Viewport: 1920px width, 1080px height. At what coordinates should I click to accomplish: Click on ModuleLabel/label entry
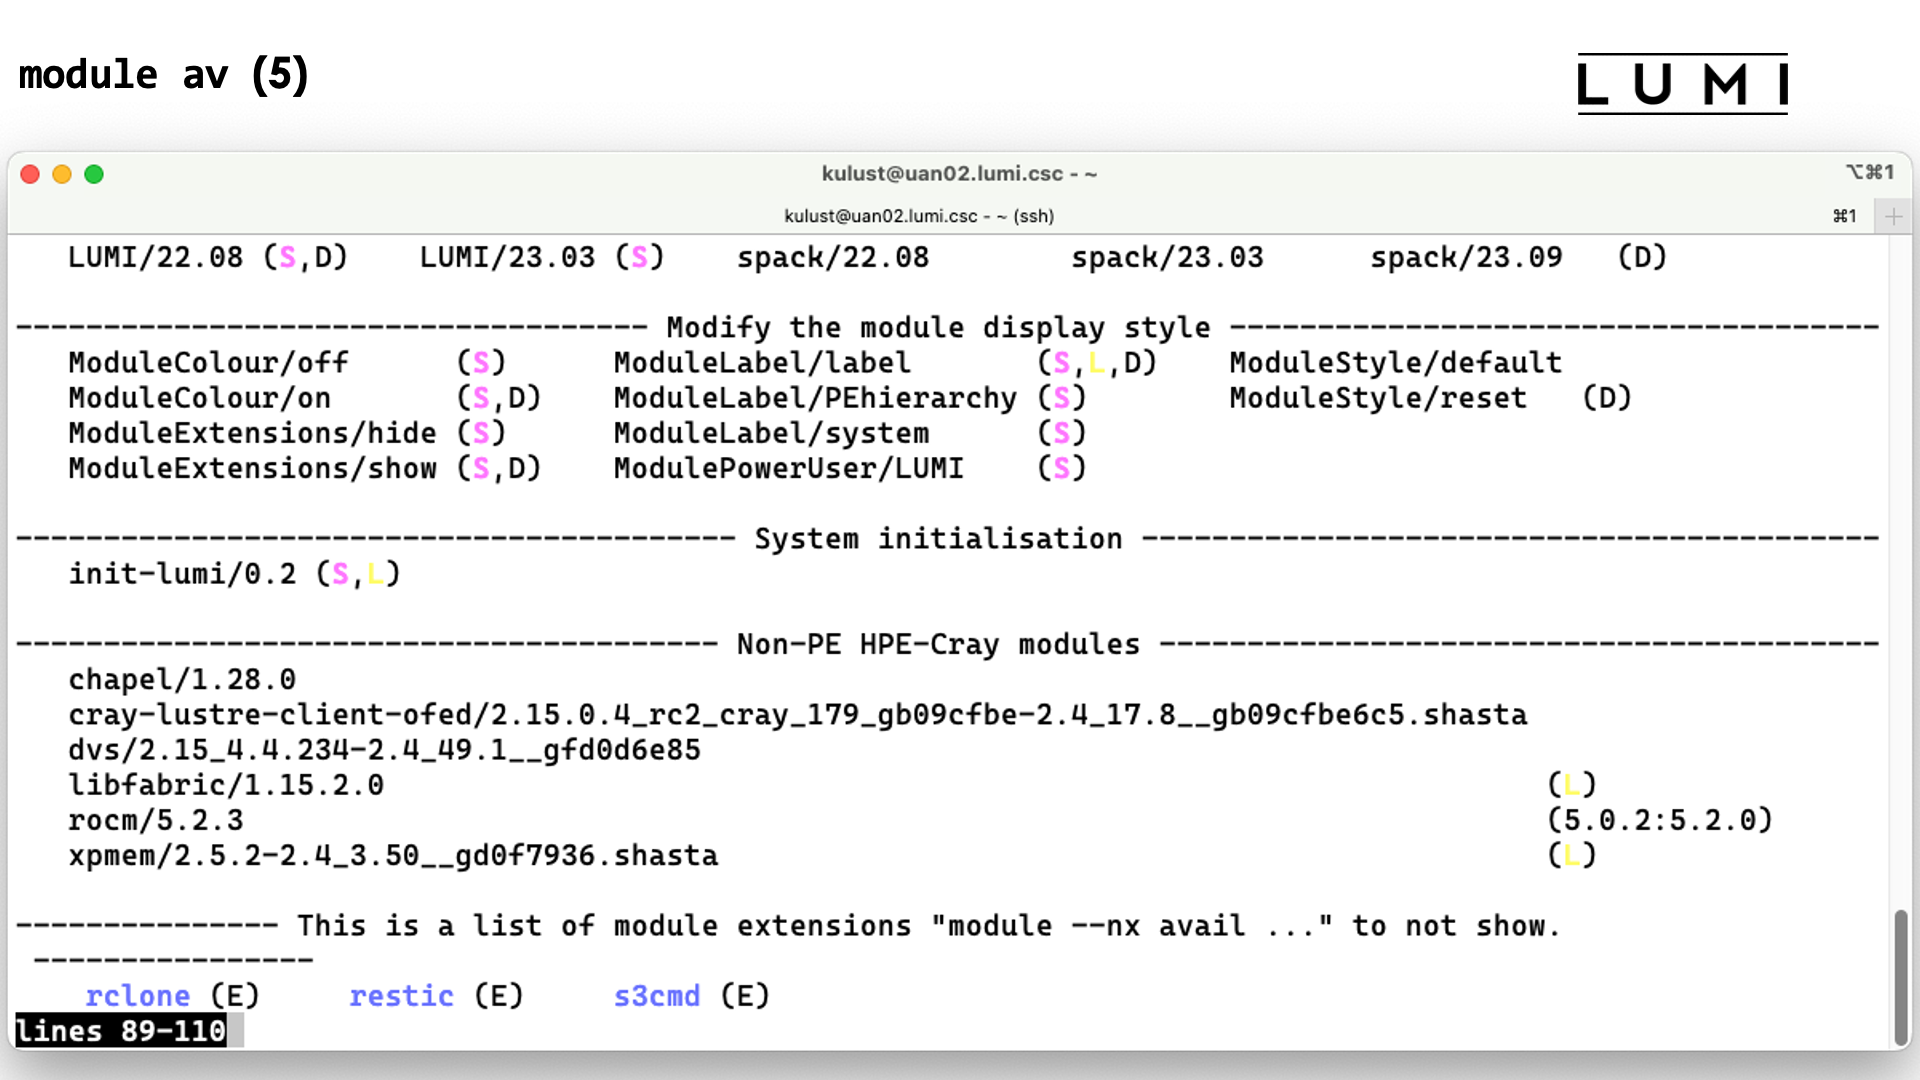tap(762, 362)
